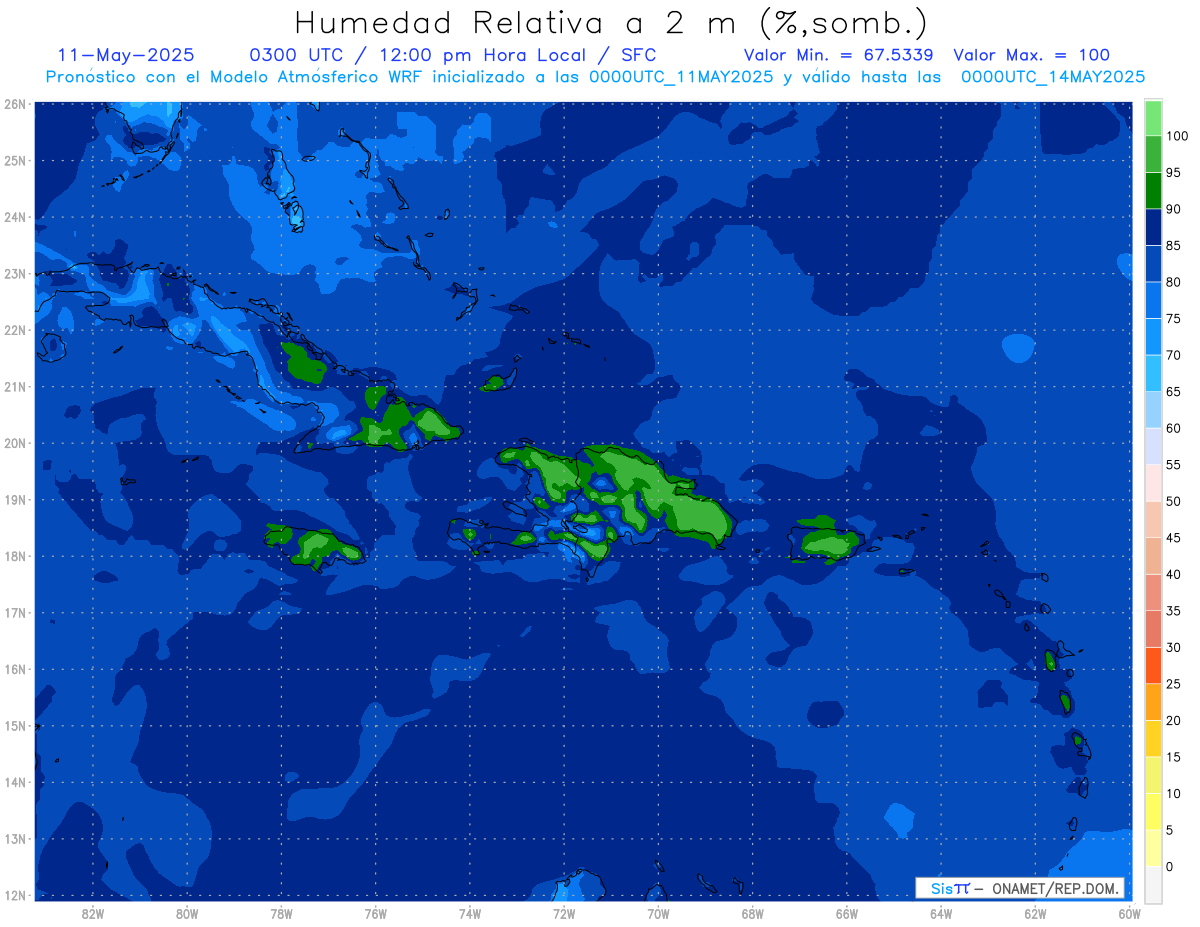The height and width of the screenshot is (927, 1200).
Task: Select the peach swatch between legend 45 and 50
Action: pyautogui.click(x=1153, y=519)
